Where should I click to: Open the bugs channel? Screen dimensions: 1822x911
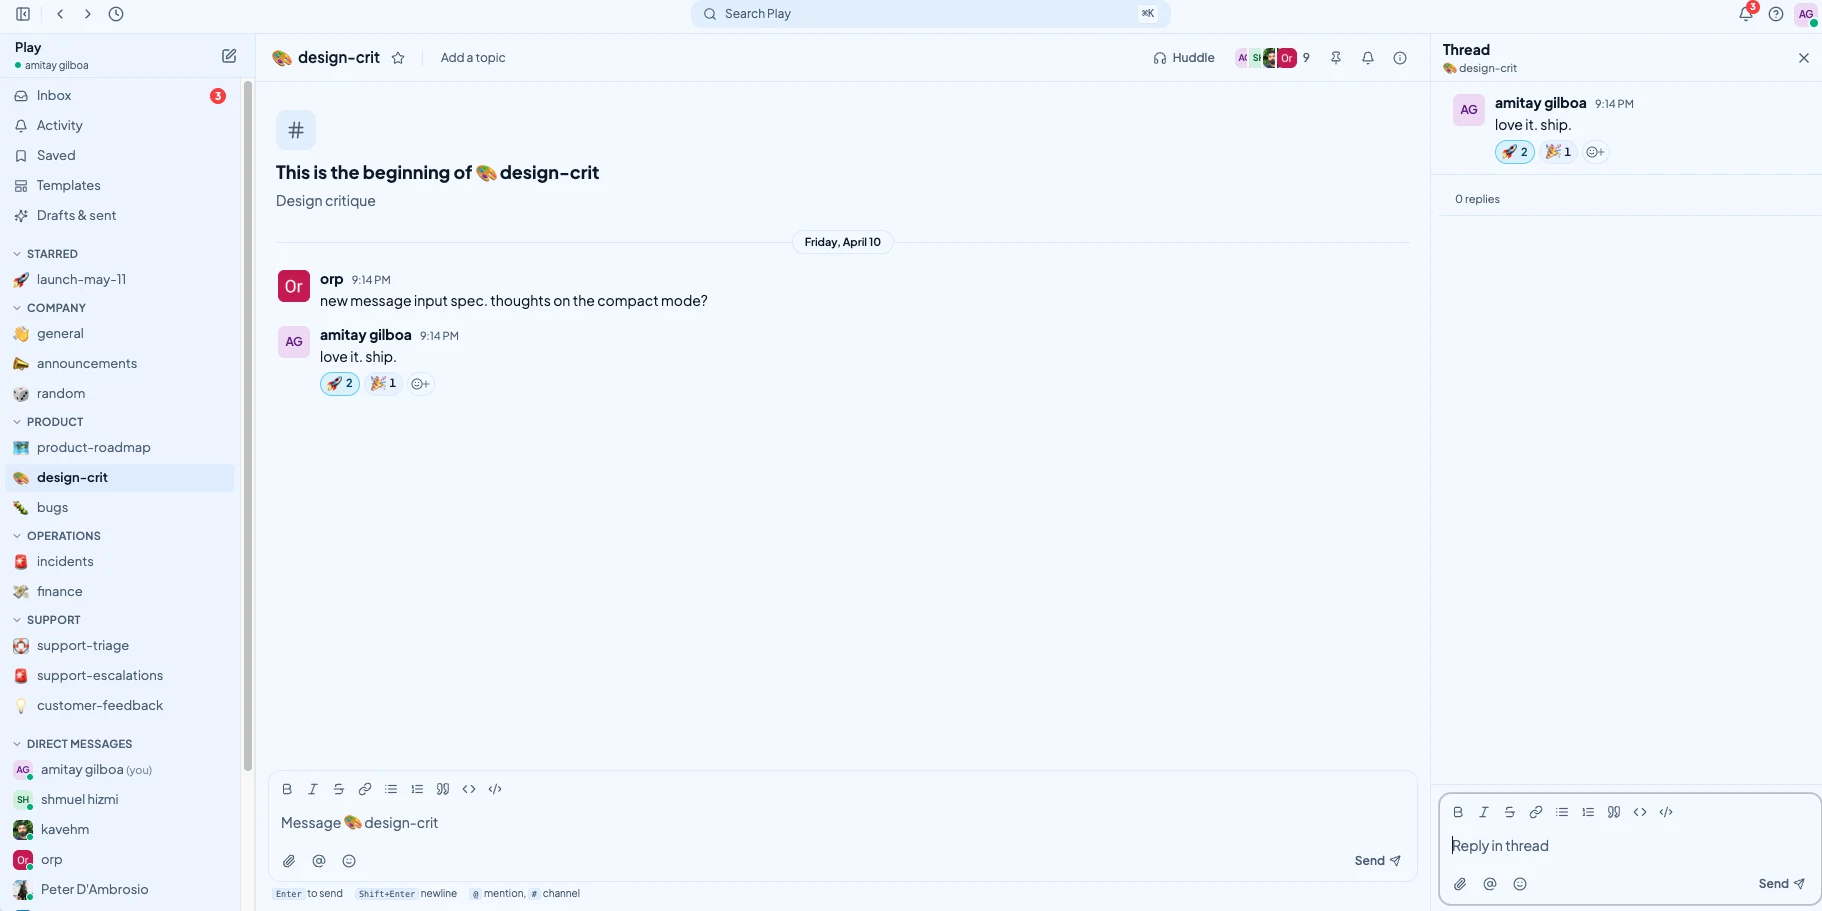tap(120, 508)
